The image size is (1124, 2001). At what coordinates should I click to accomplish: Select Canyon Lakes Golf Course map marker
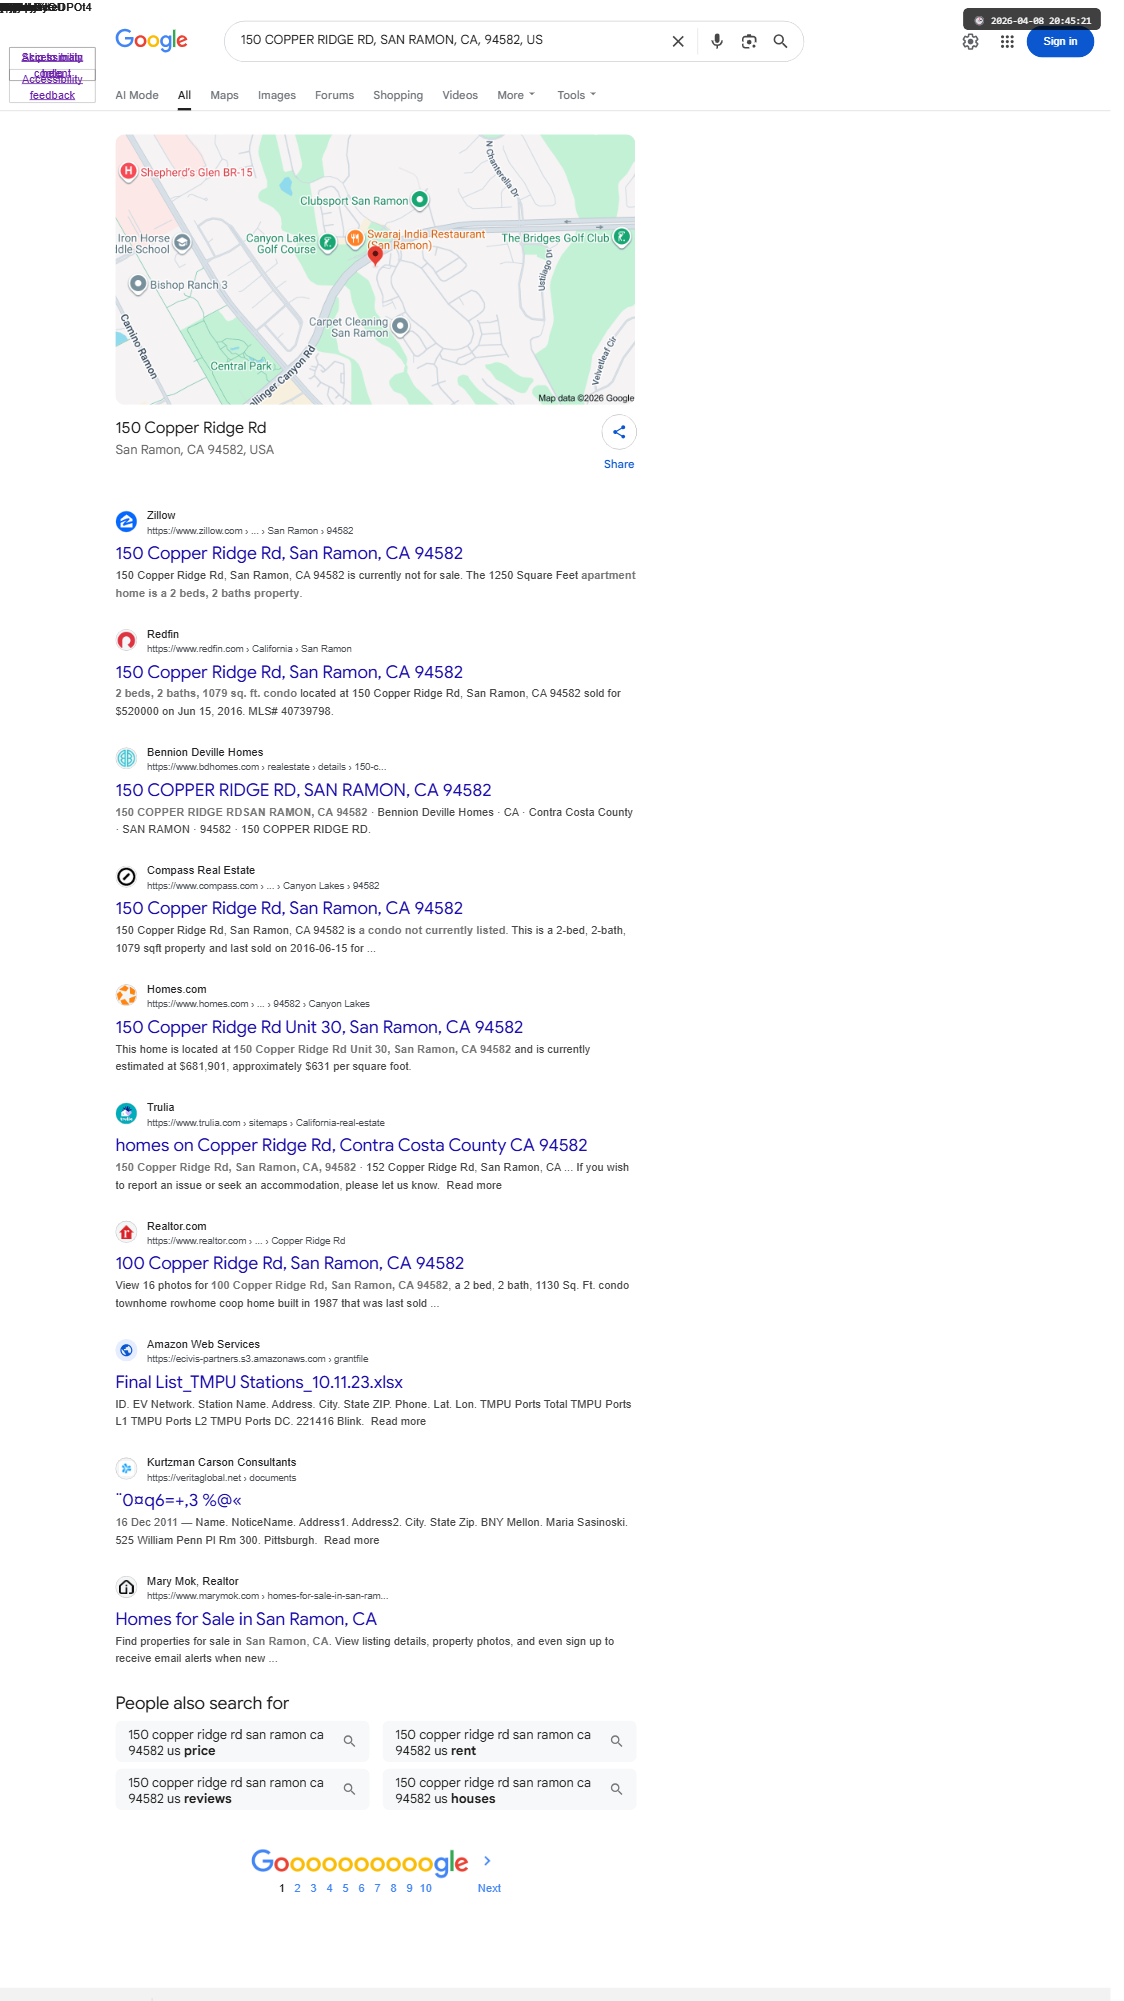327,242
